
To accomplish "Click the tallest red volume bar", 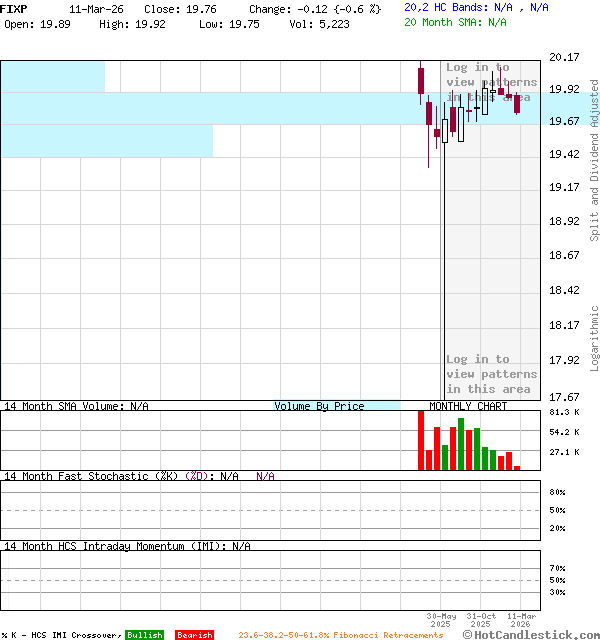I will (x=421, y=440).
